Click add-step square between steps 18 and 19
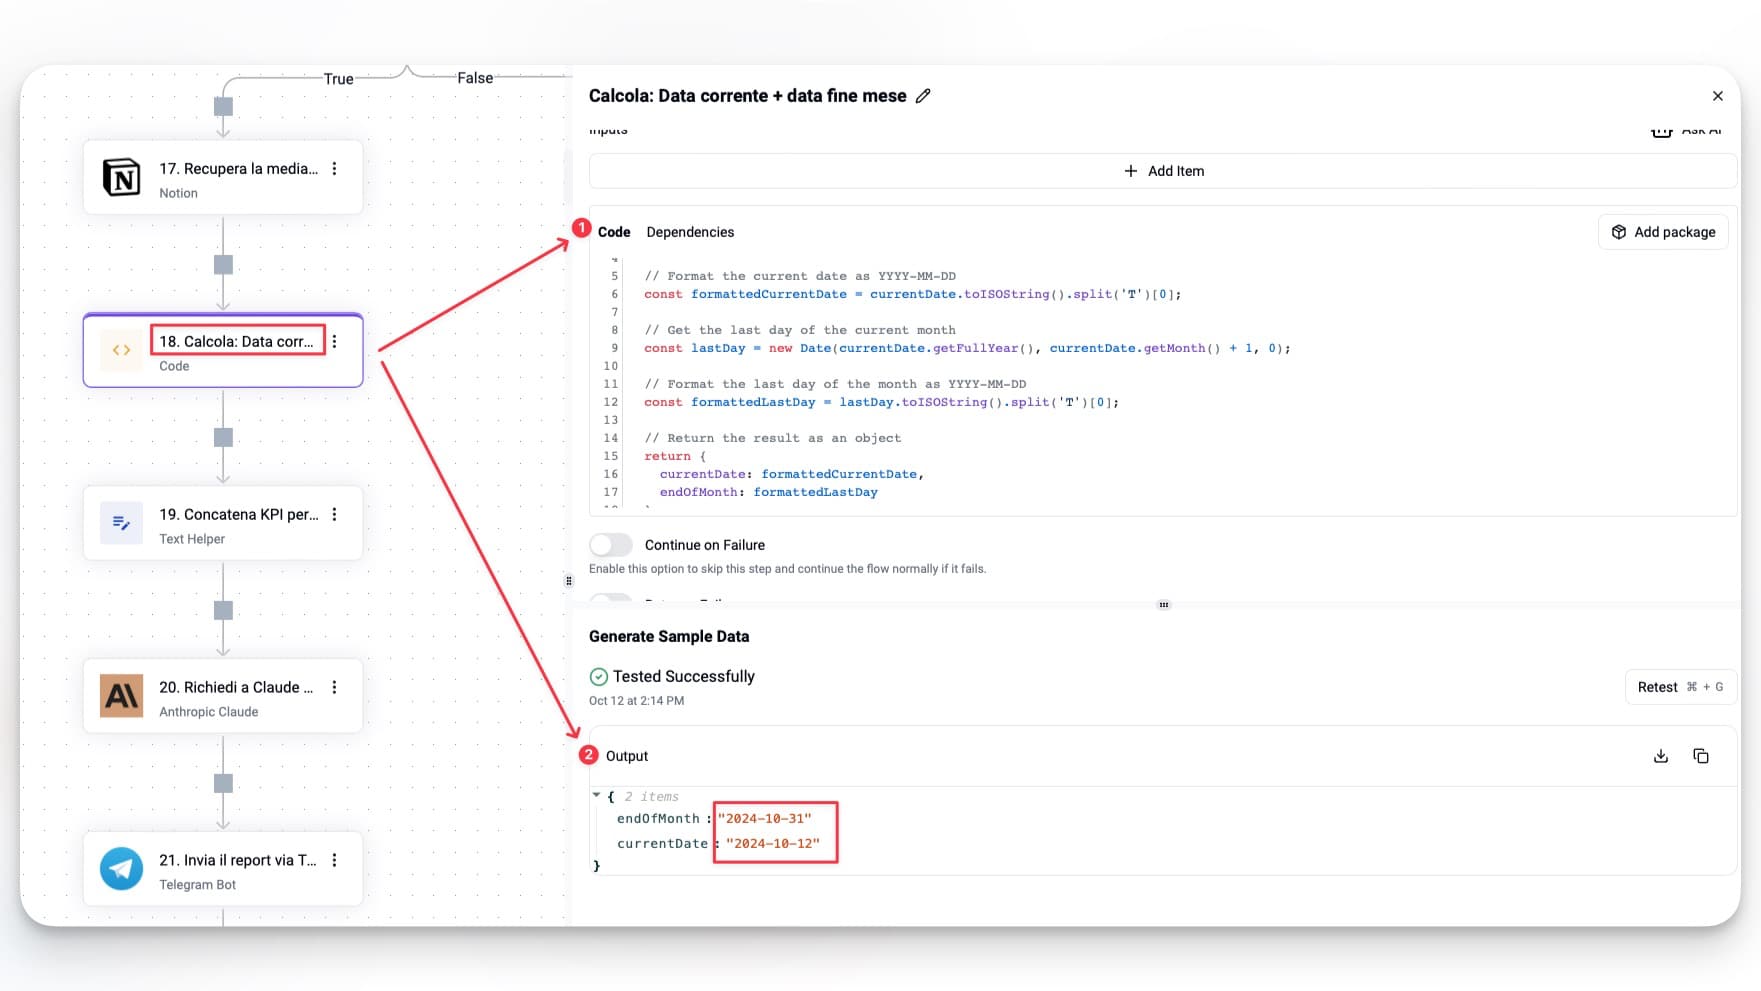 click(224, 438)
